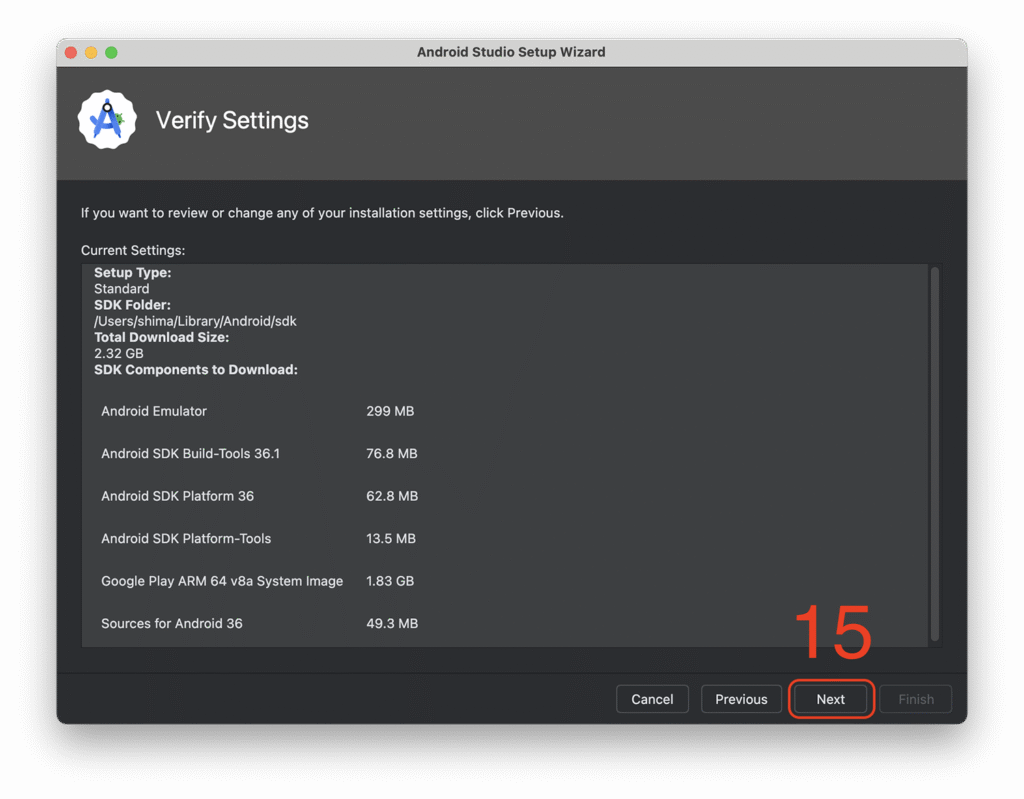1024x799 pixels.
Task: Select the Android SDK Build-Tools 36.1 entry
Action: tap(190, 453)
